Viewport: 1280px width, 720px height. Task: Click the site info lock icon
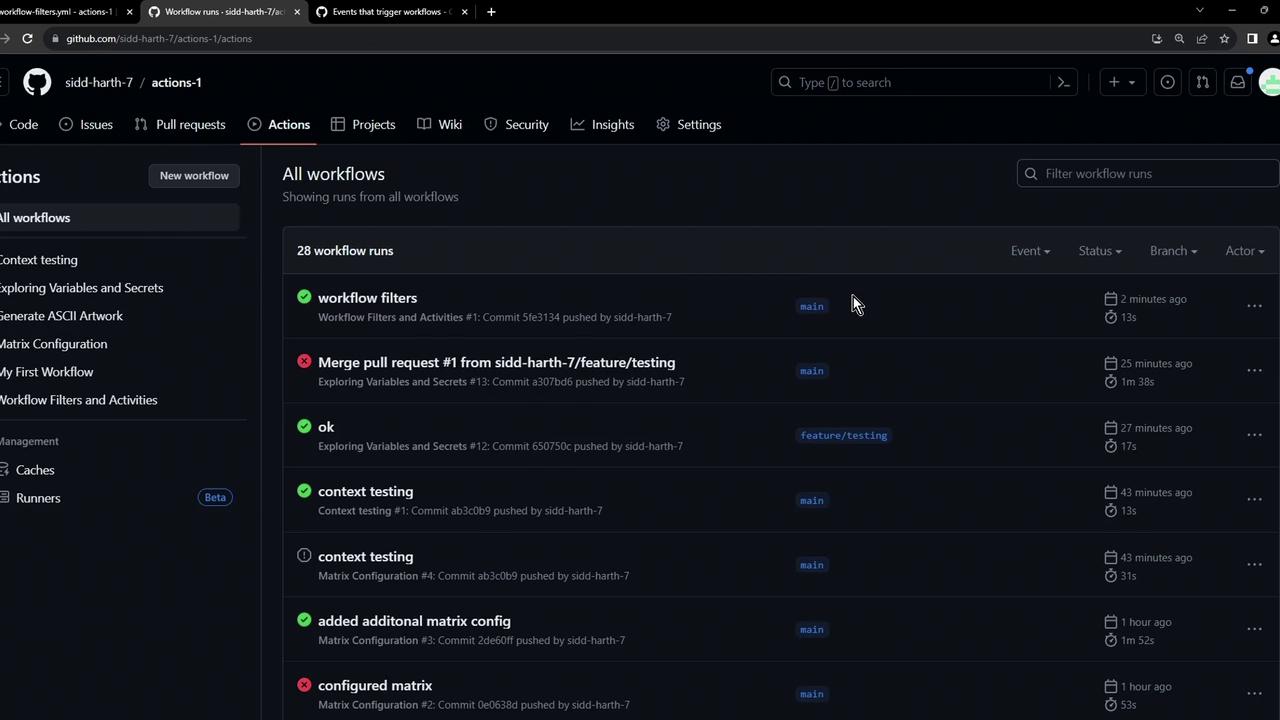coord(55,38)
